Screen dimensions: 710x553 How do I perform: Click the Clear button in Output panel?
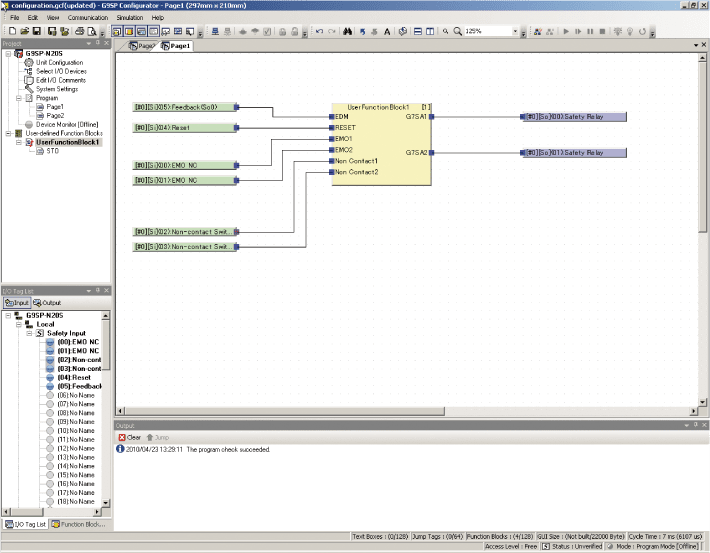point(130,437)
